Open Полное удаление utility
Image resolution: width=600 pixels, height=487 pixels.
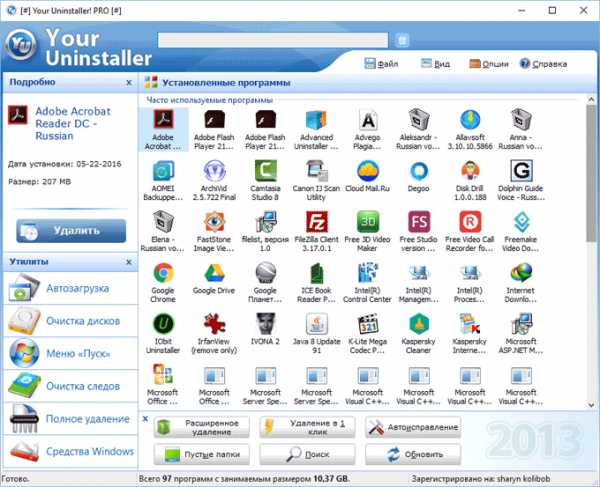(70, 419)
